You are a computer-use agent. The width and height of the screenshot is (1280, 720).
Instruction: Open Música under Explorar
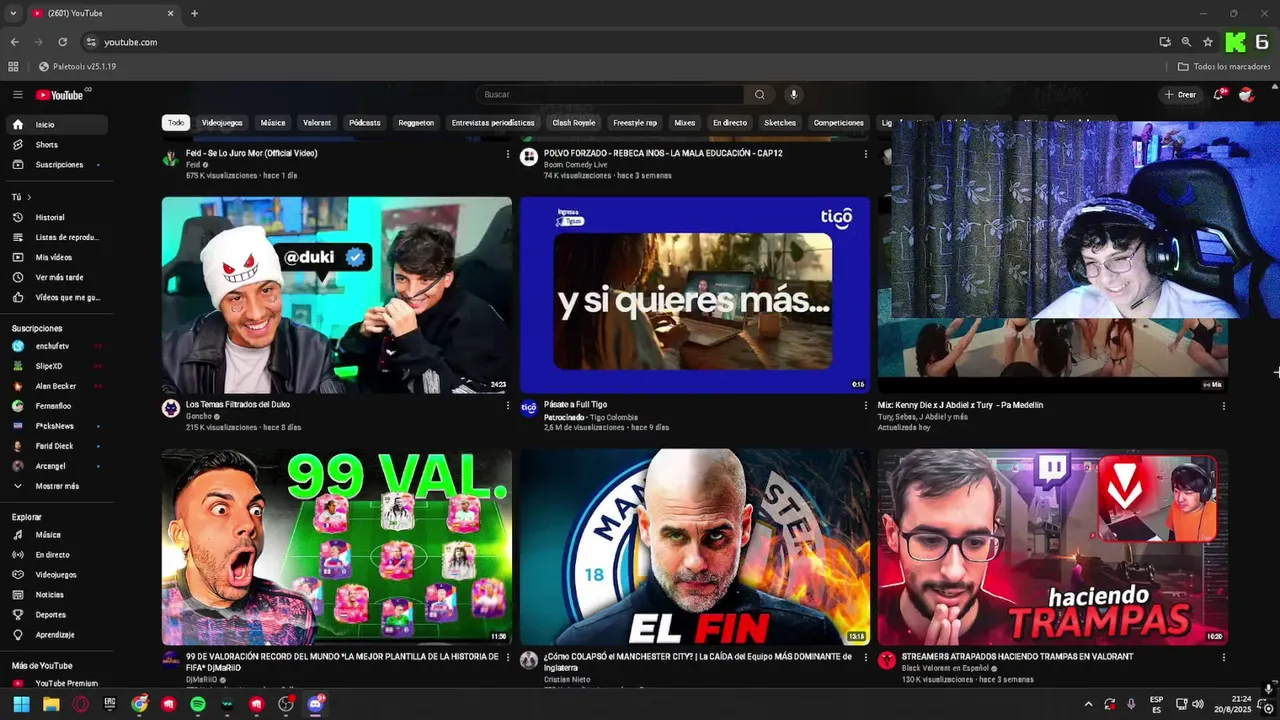point(57,535)
